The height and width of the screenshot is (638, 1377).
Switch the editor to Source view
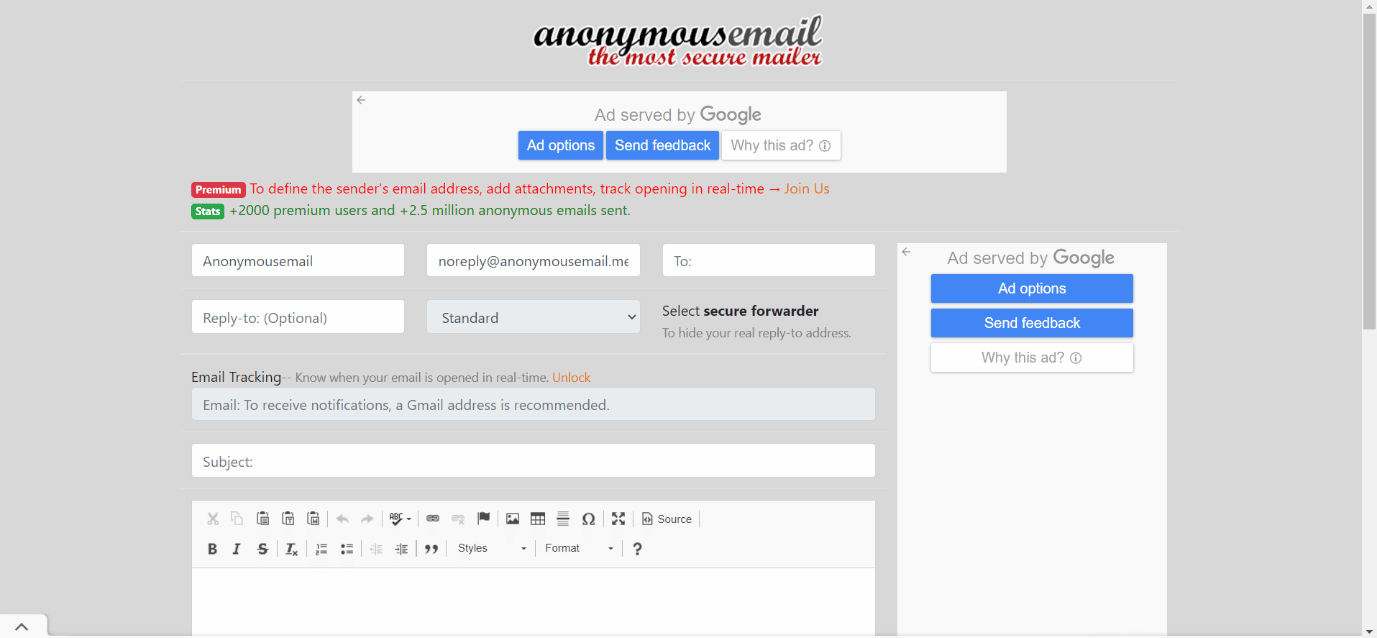pos(667,519)
